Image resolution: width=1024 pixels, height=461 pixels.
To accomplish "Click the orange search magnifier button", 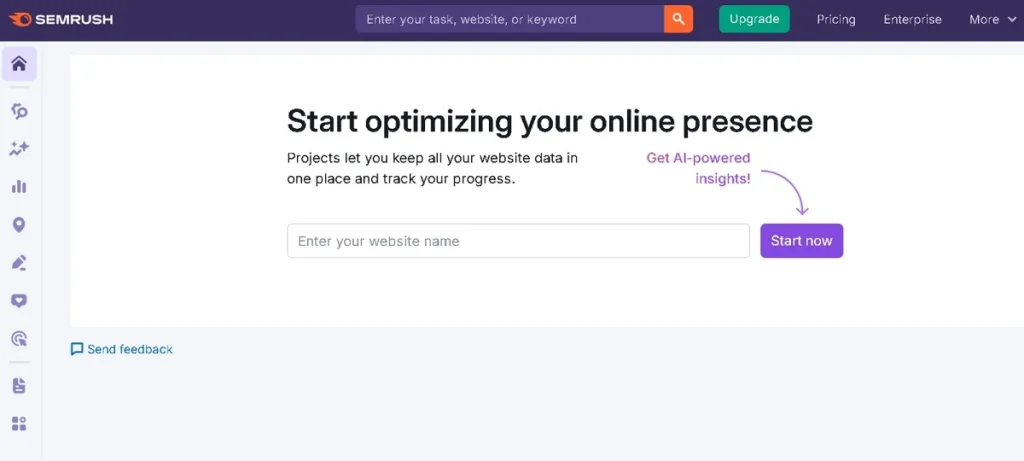I will [678, 19].
